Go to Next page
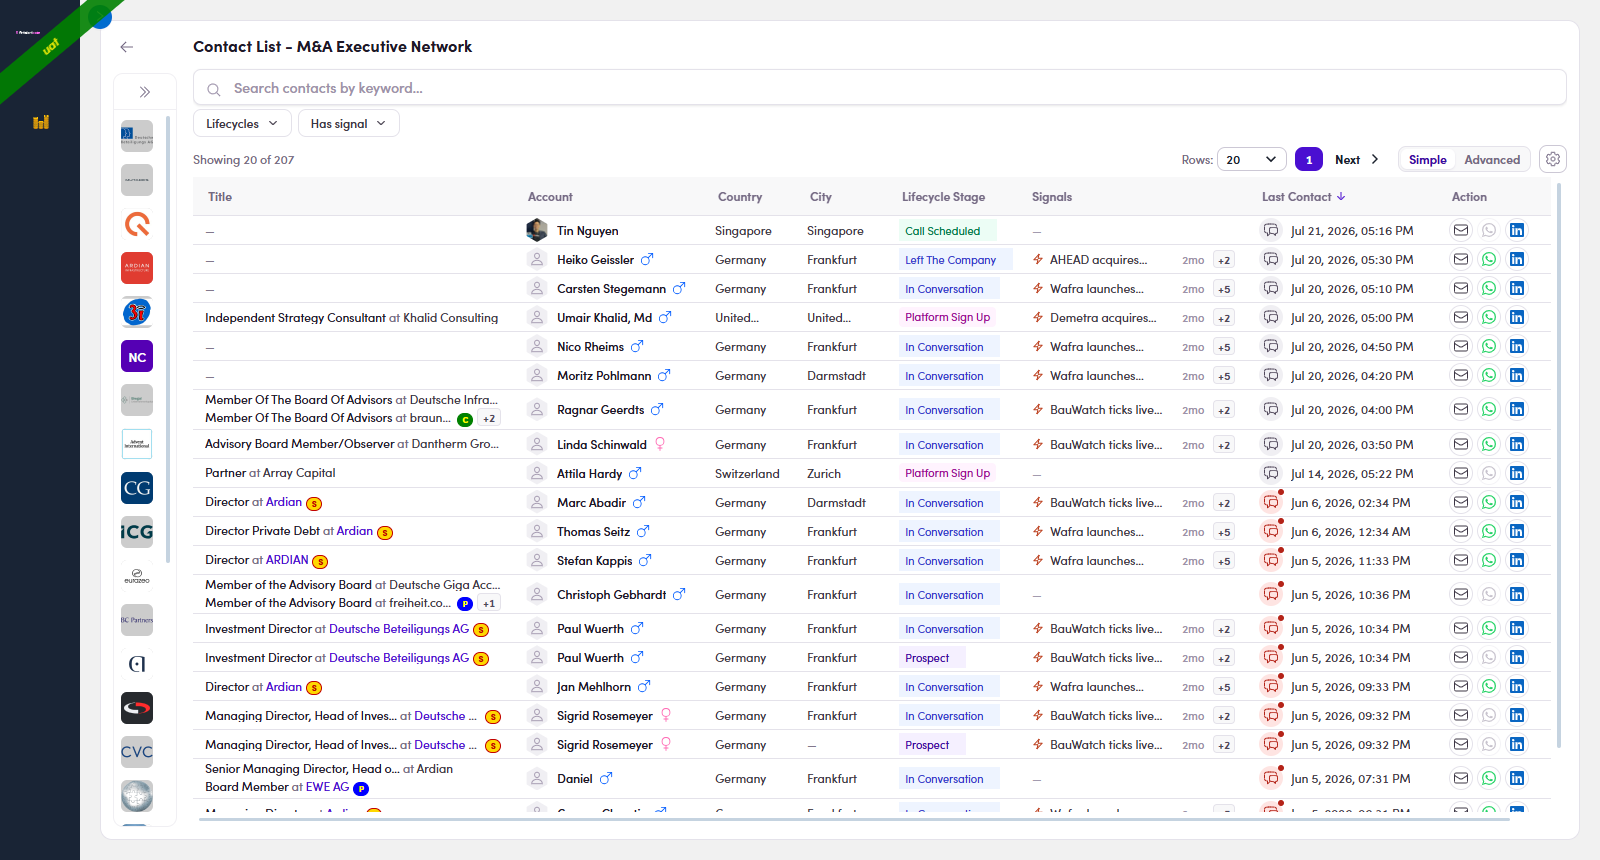 [x=1357, y=160]
